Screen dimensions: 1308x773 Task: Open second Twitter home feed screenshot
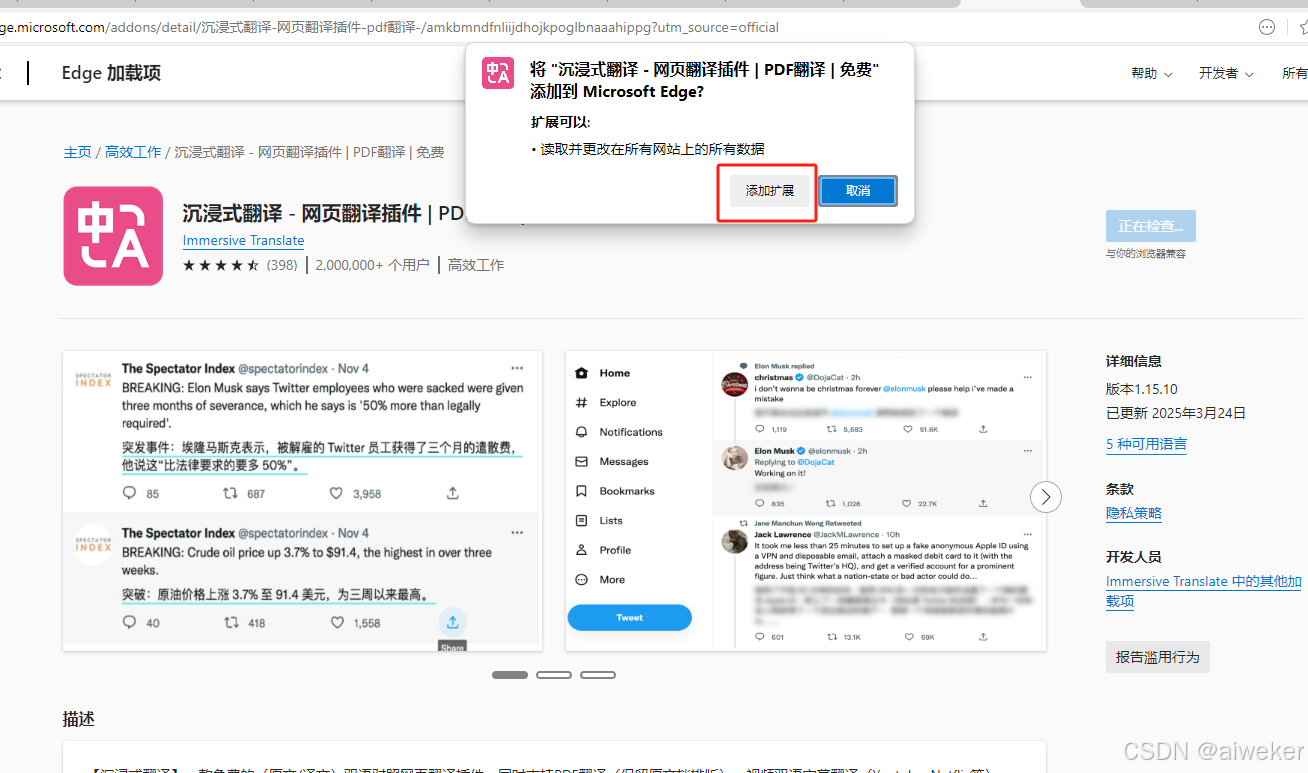point(806,500)
